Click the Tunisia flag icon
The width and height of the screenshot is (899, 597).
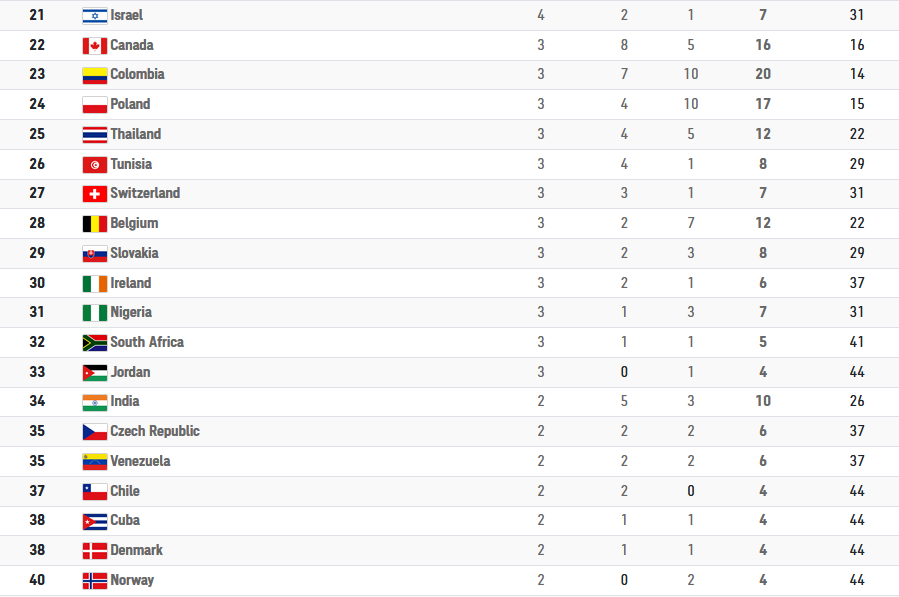(x=95, y=165)
